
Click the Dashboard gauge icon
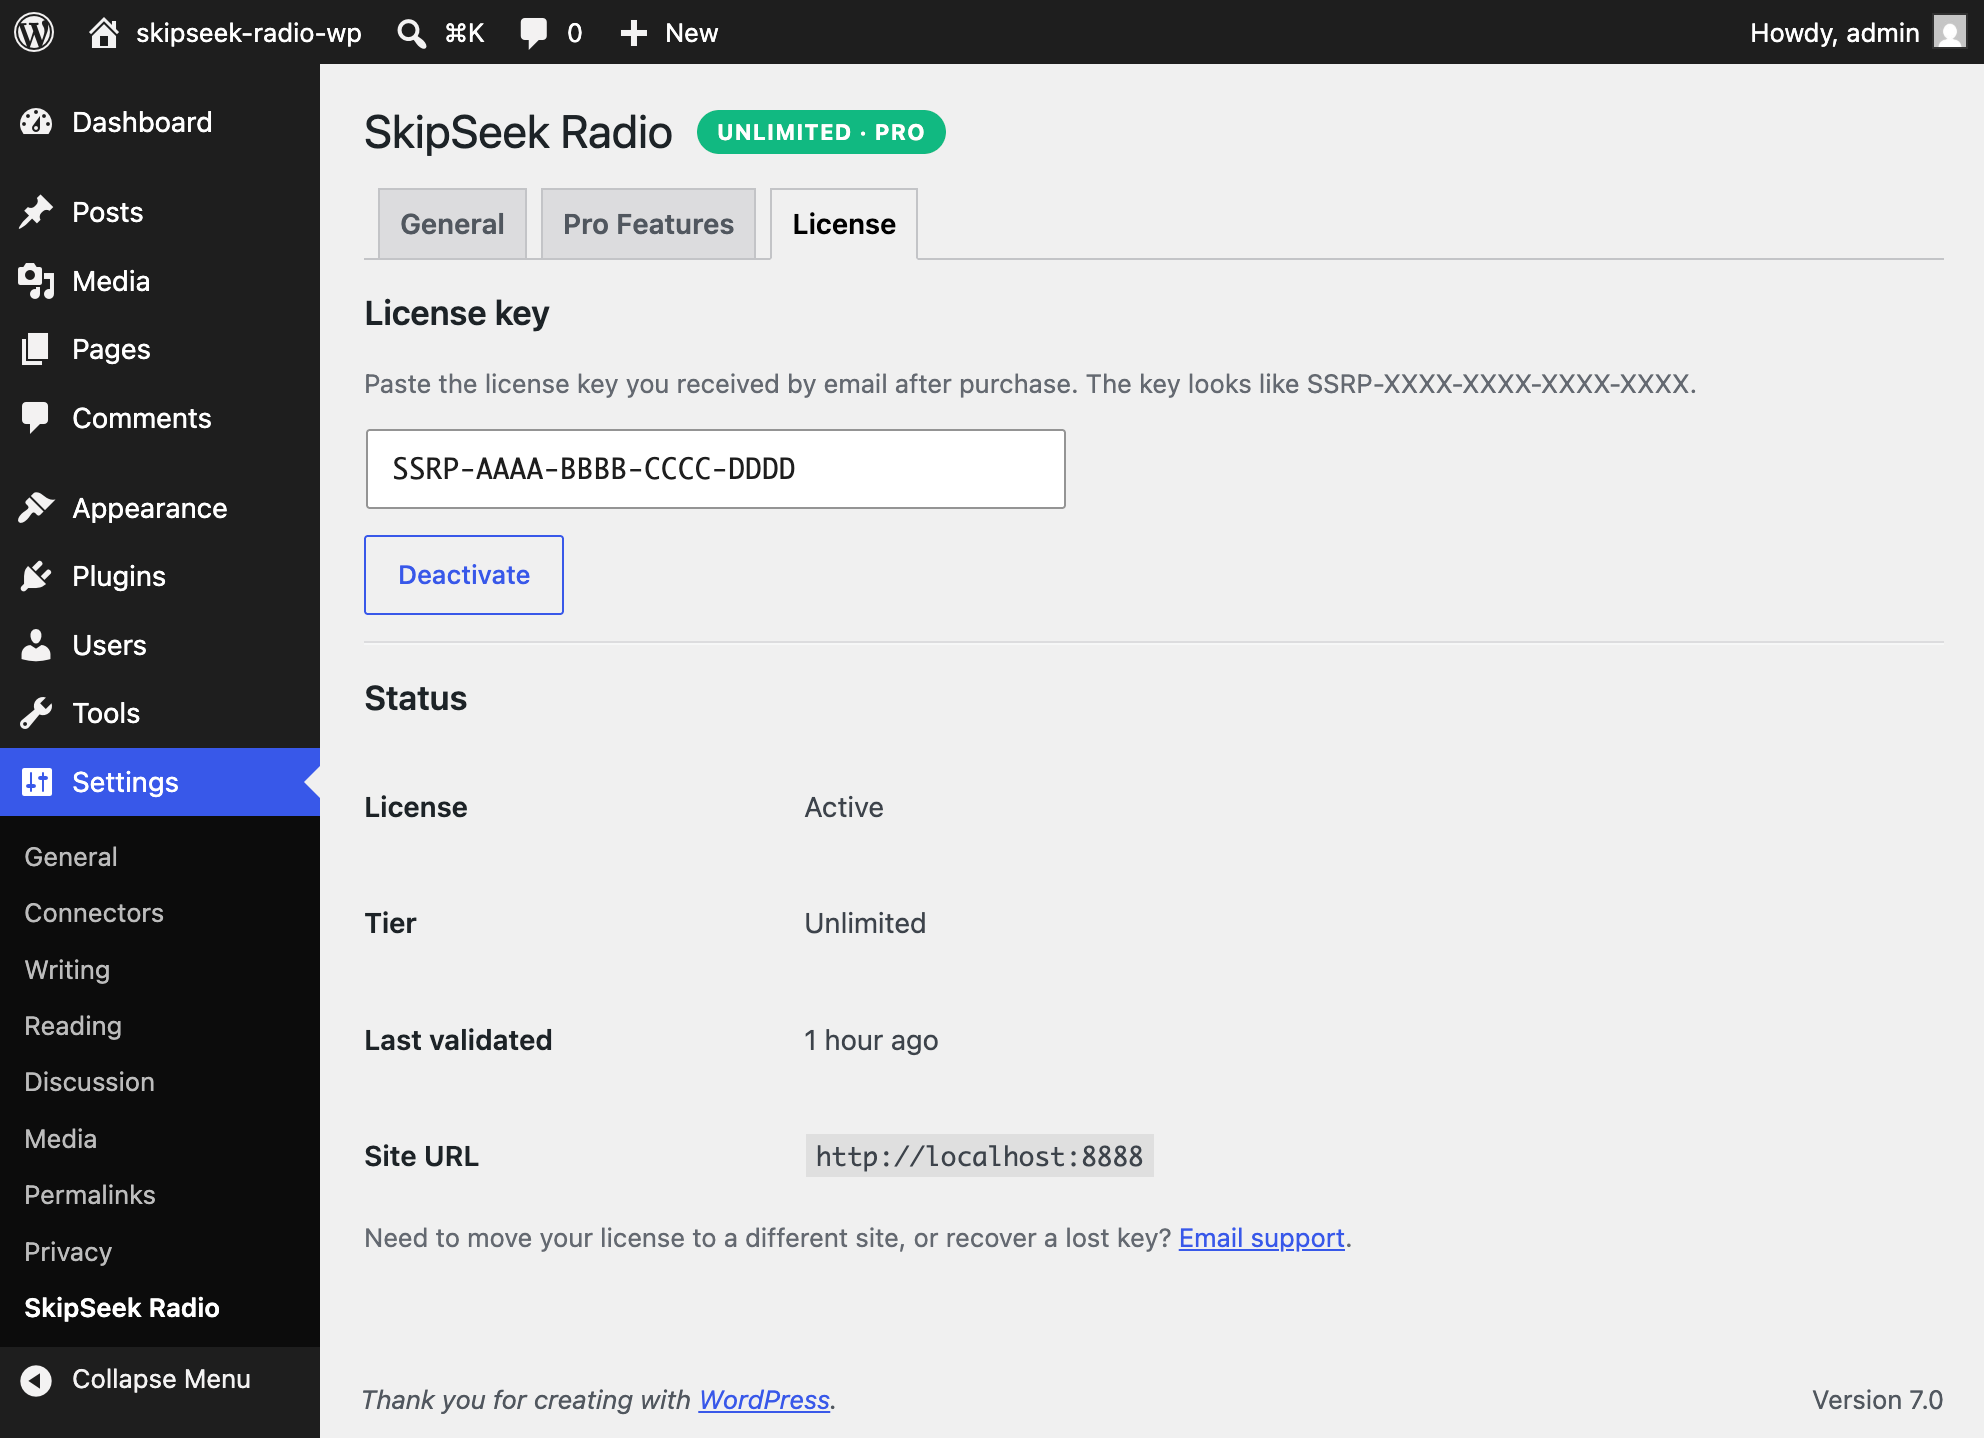pyautogui.click(x=36, y=122)
